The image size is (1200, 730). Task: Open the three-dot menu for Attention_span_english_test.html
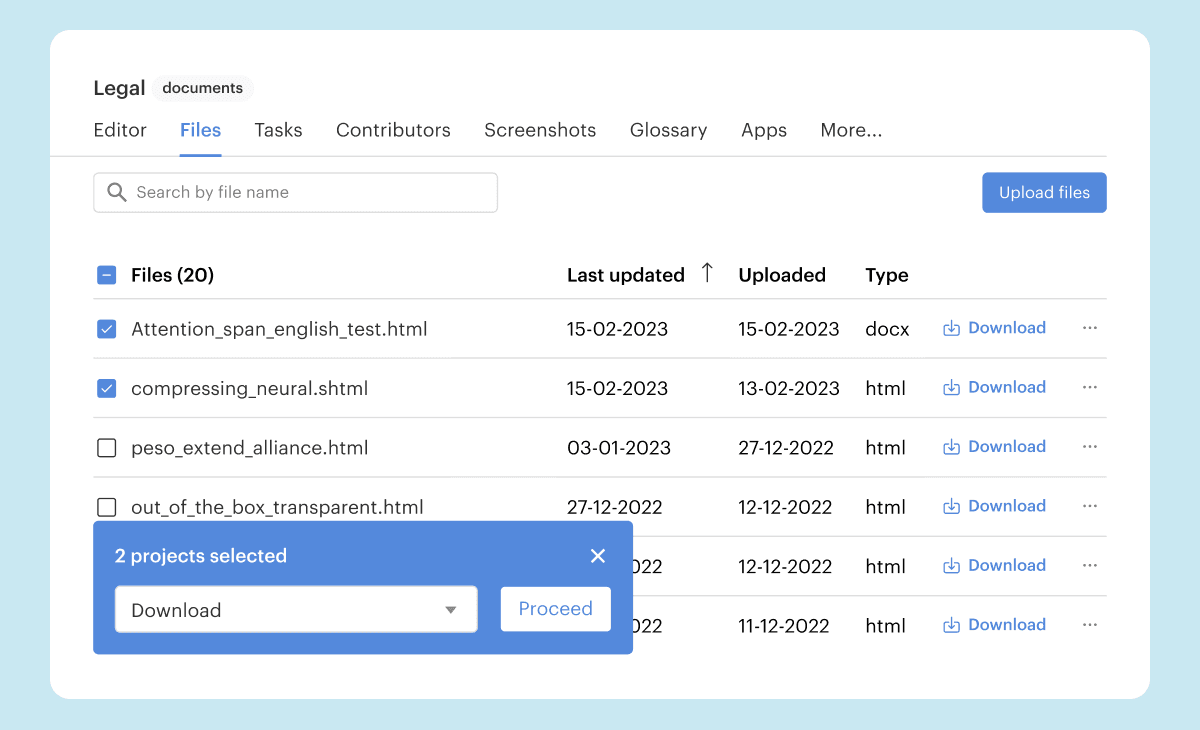click(x=1090, y=328)
